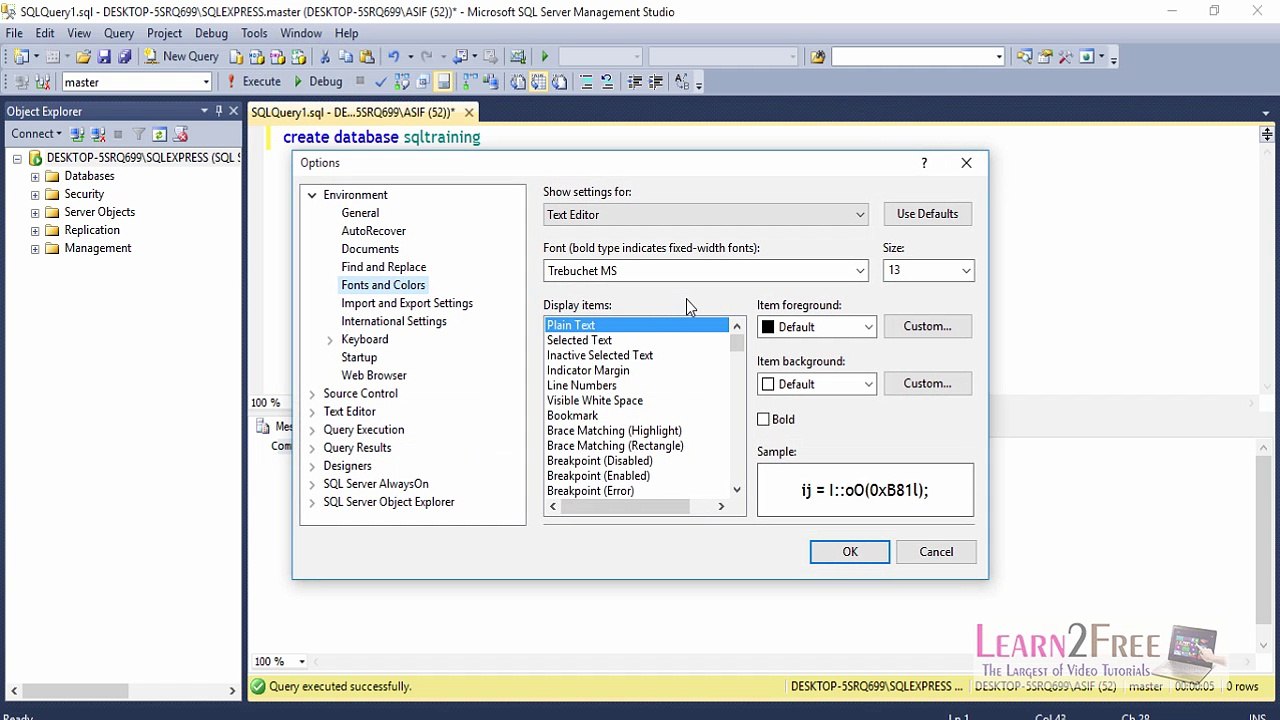
Task: Enable the Bold checkbox
Action: click(764, 420)
